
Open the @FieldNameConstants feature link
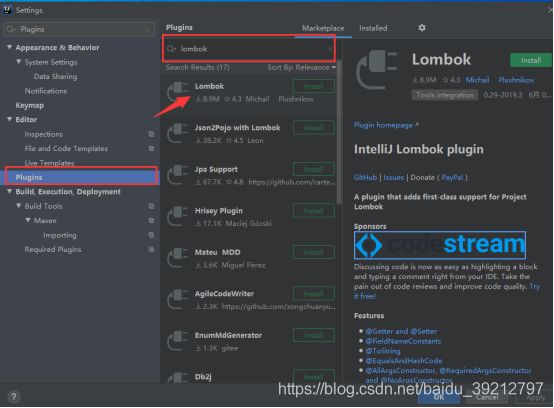click(x=403, y=341)
